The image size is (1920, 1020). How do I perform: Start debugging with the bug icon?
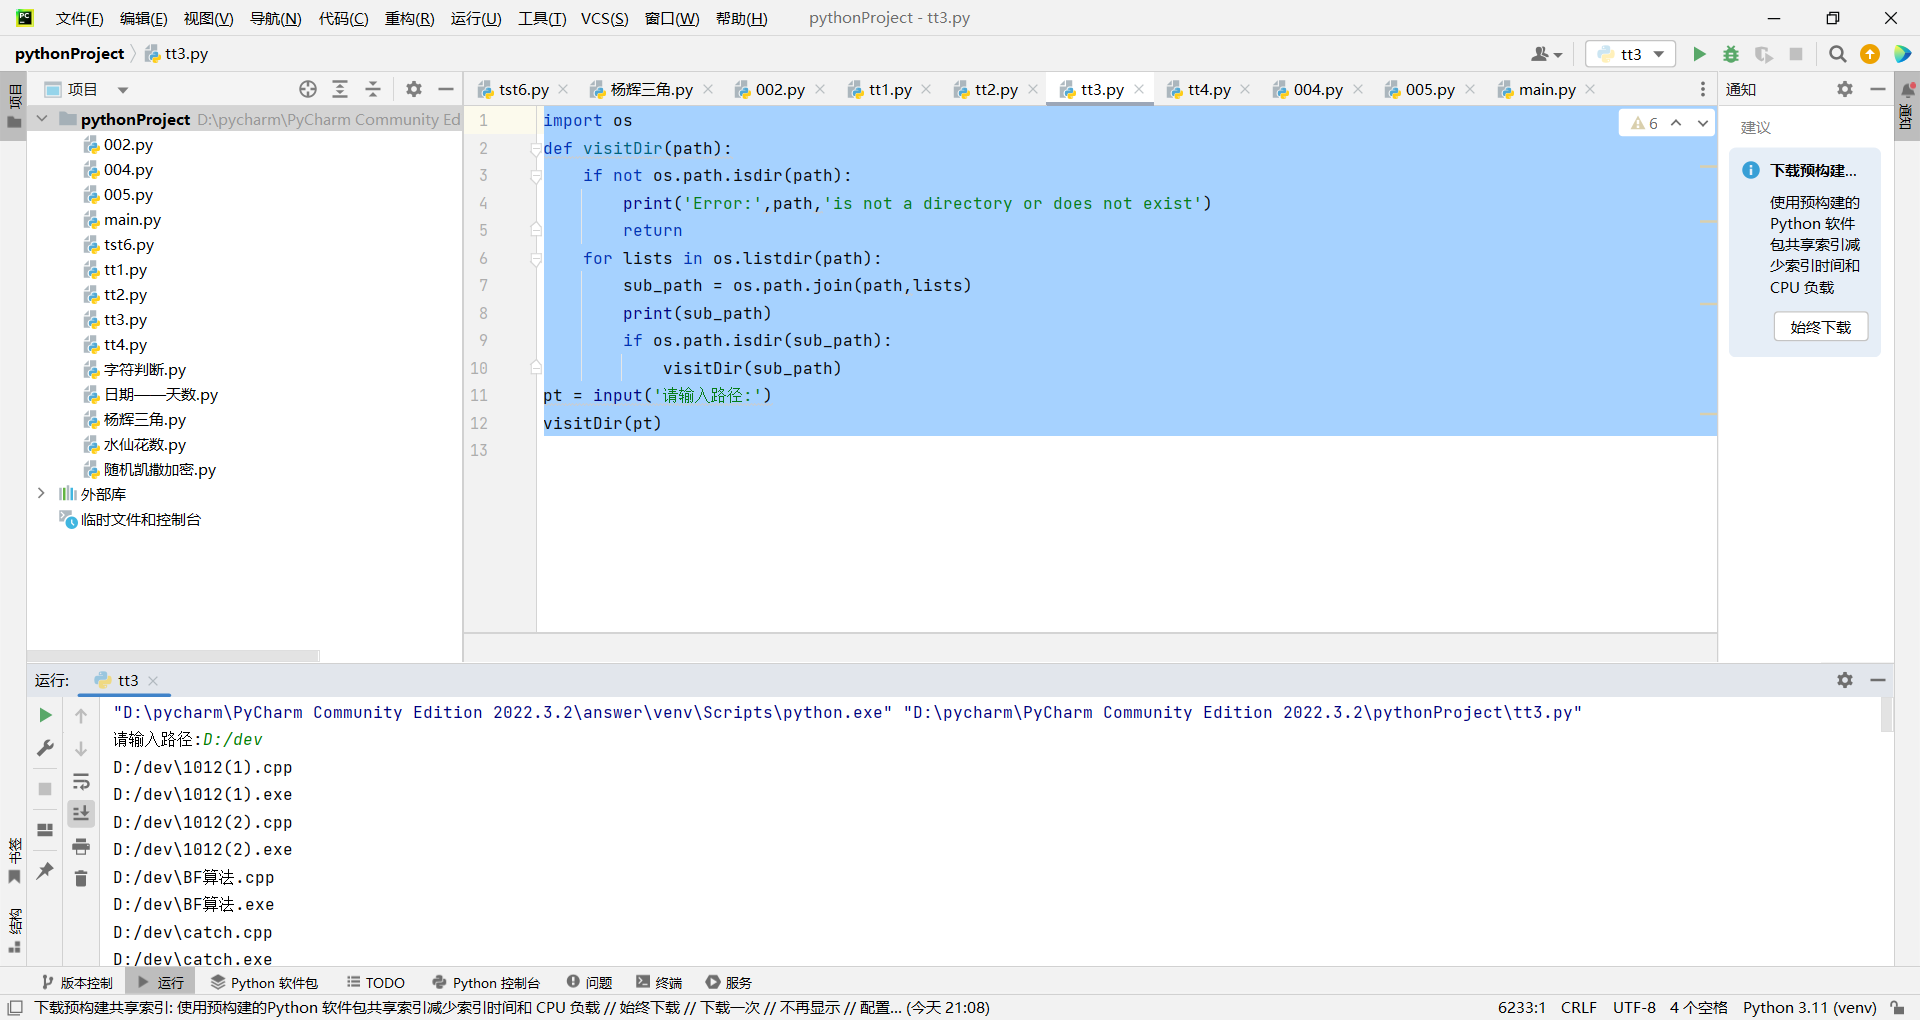[1731, 54]
